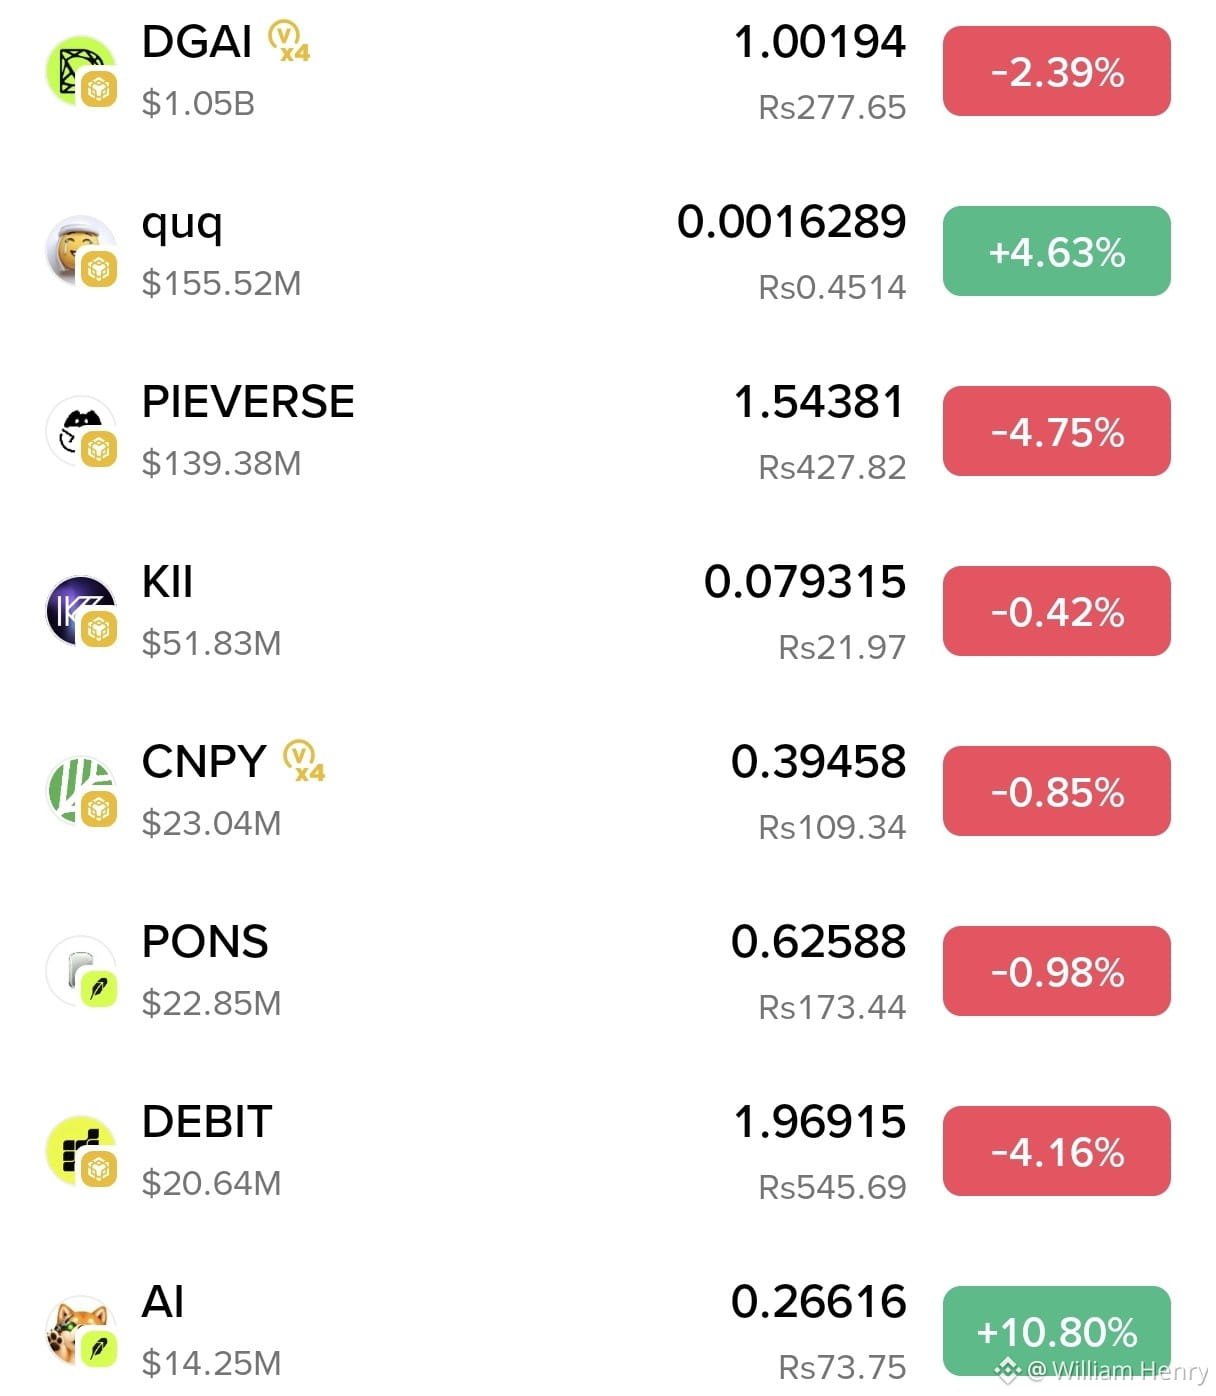This screenshot has height=1396, width=1216.
Task: Tap the DEBIT -4.16% change badge
Action: point(1056,1151)
